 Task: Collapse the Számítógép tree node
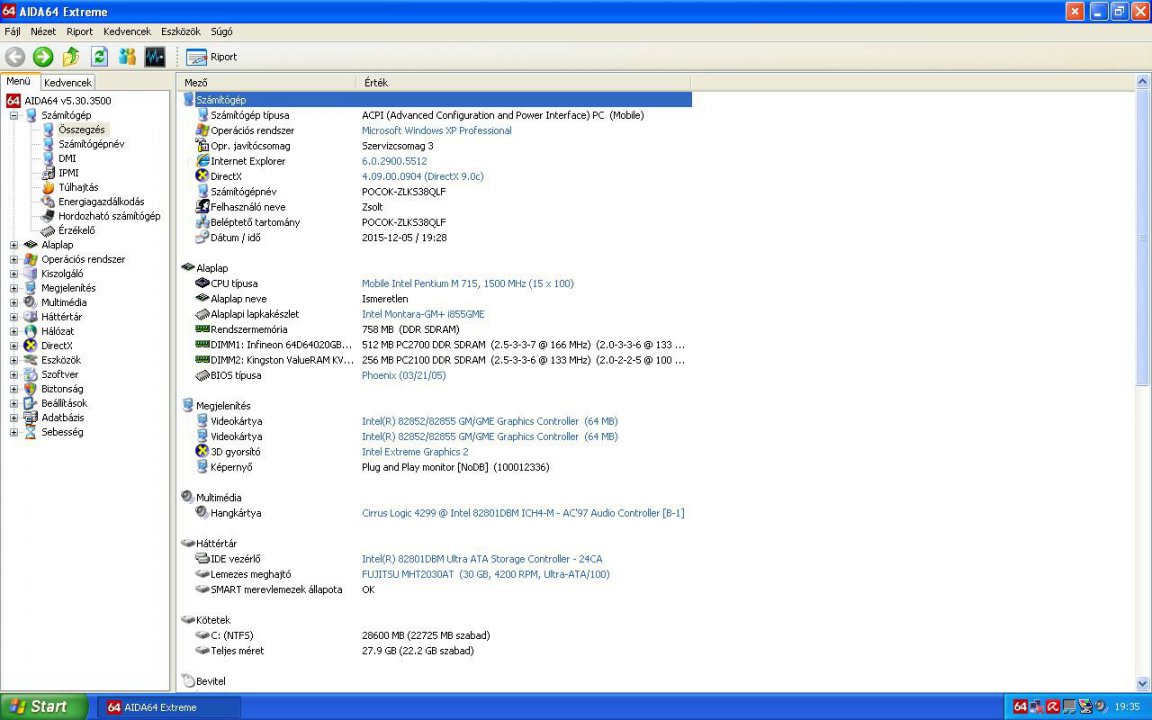point(13,115)
